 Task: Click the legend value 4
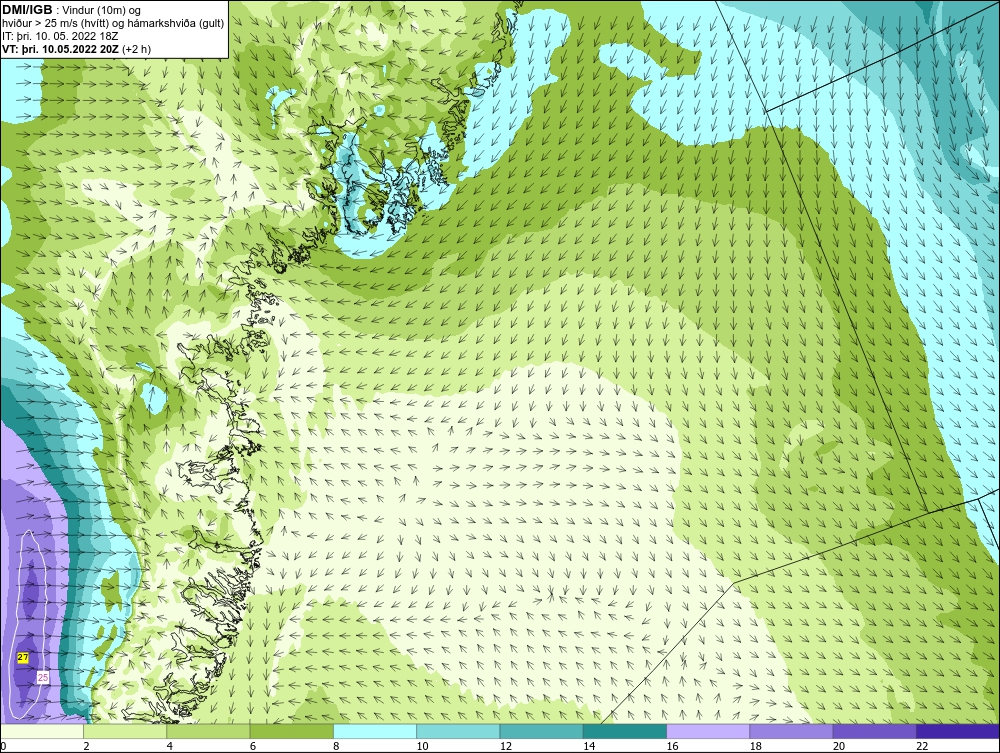click(x=170, y=747)
